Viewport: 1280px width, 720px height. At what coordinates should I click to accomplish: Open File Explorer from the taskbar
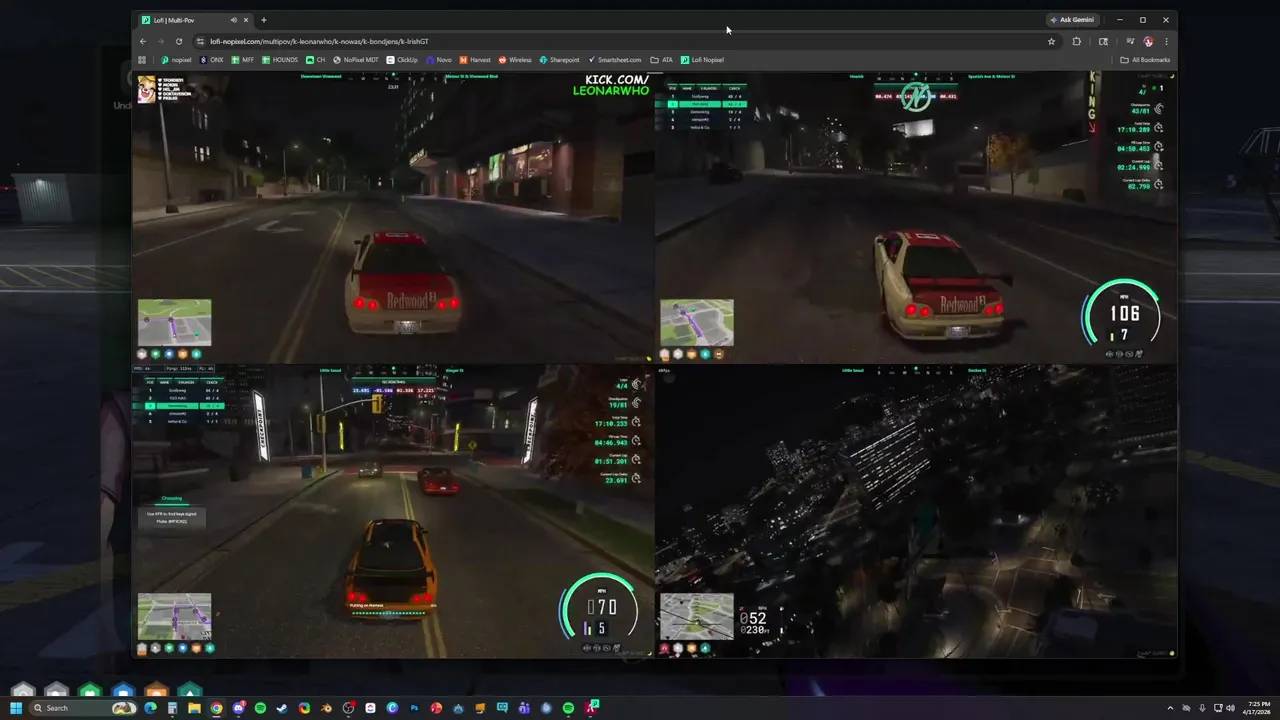[x=194, y=708]
